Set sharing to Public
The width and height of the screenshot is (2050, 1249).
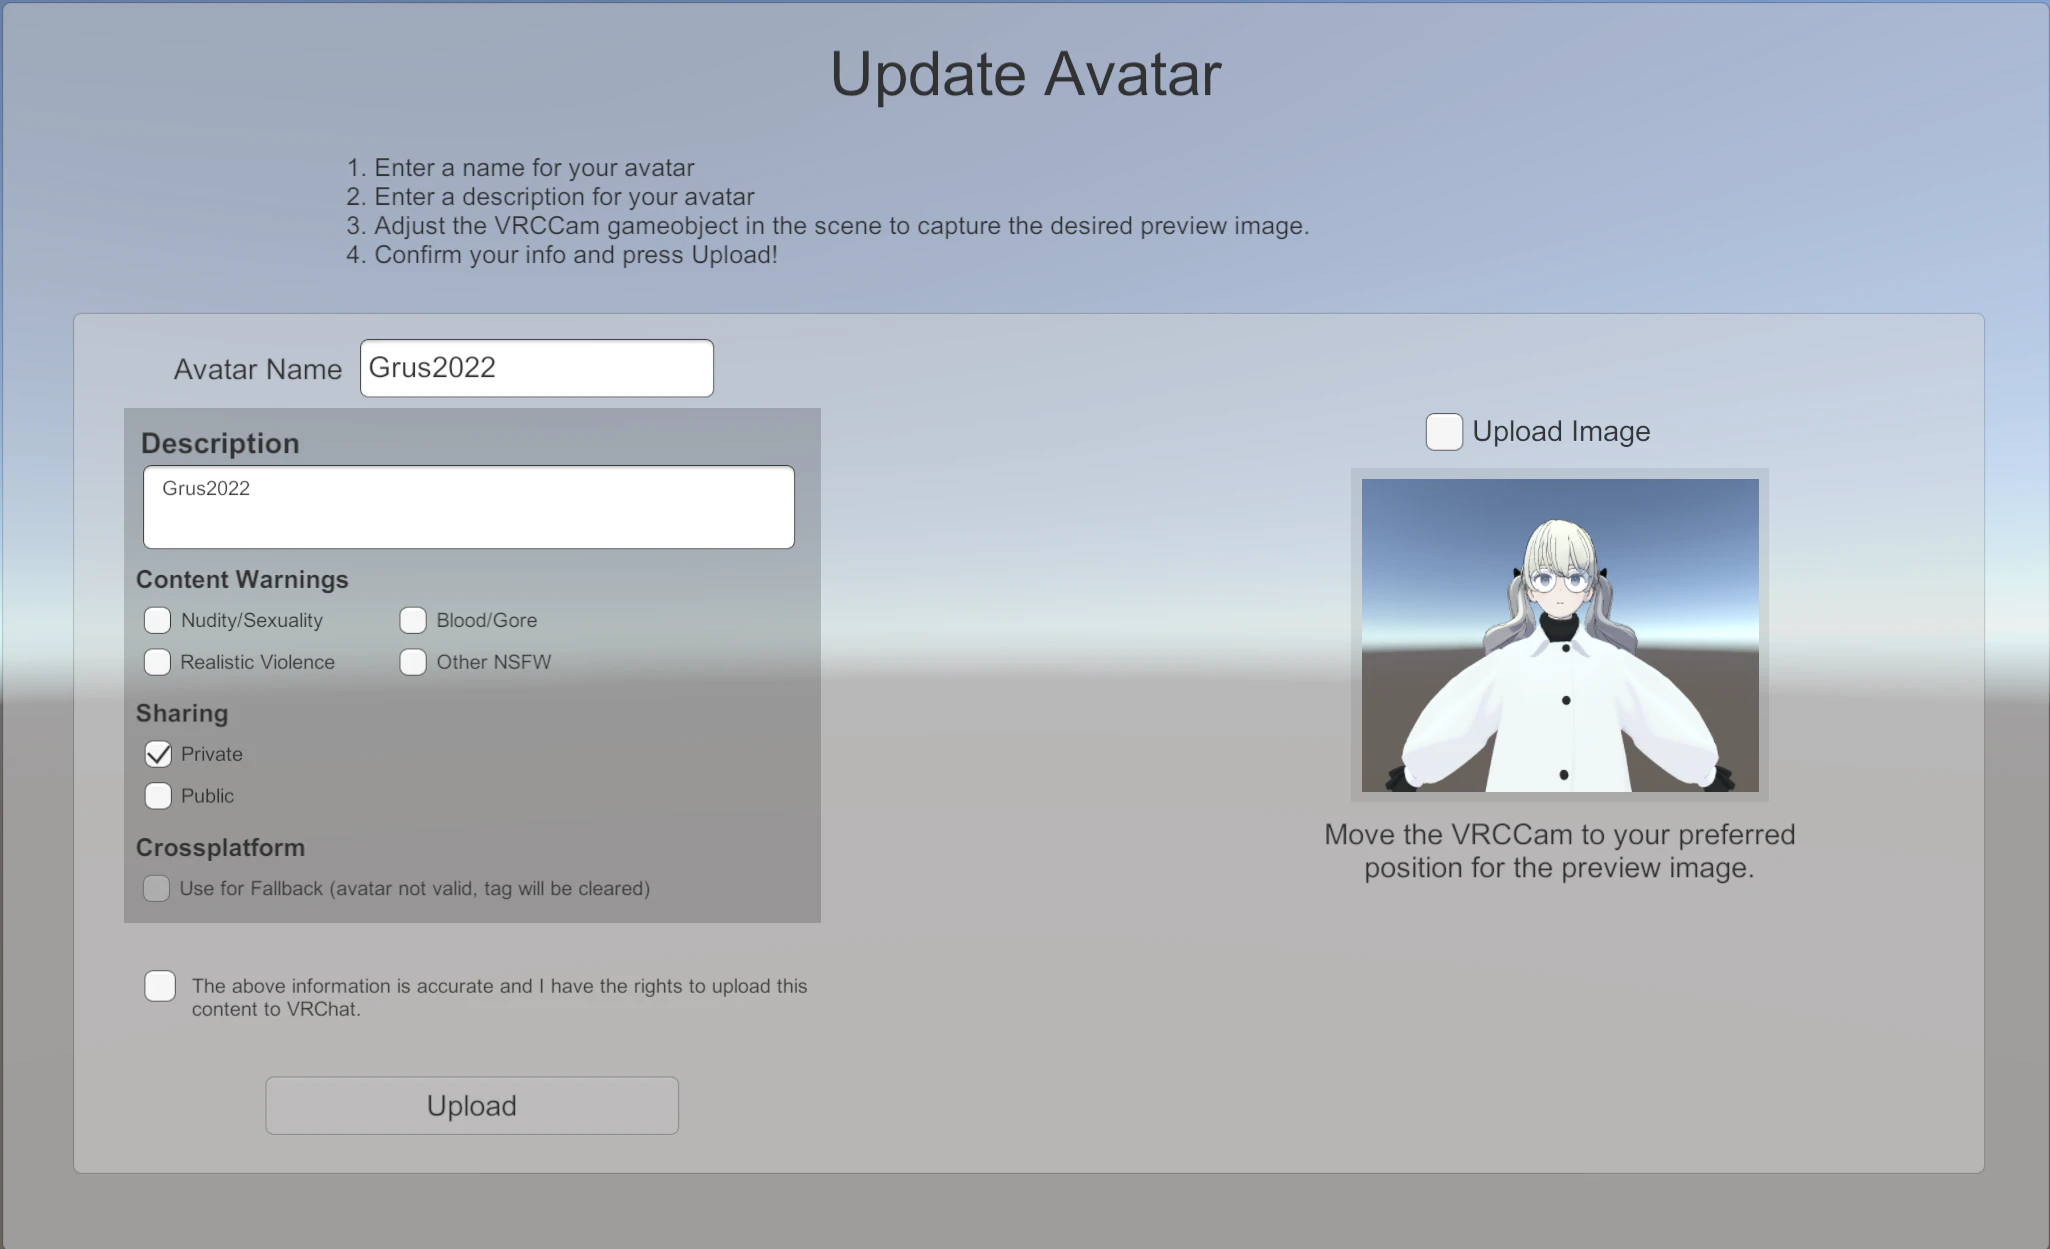(x=158, y=796)
